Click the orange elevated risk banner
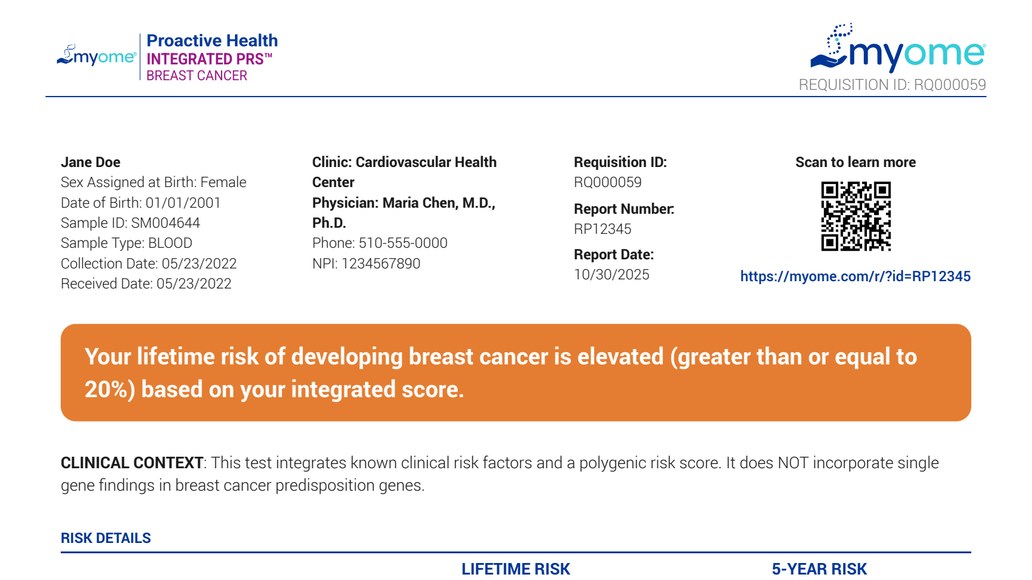The image size is (1032, 580). click(x=515, y=372)
